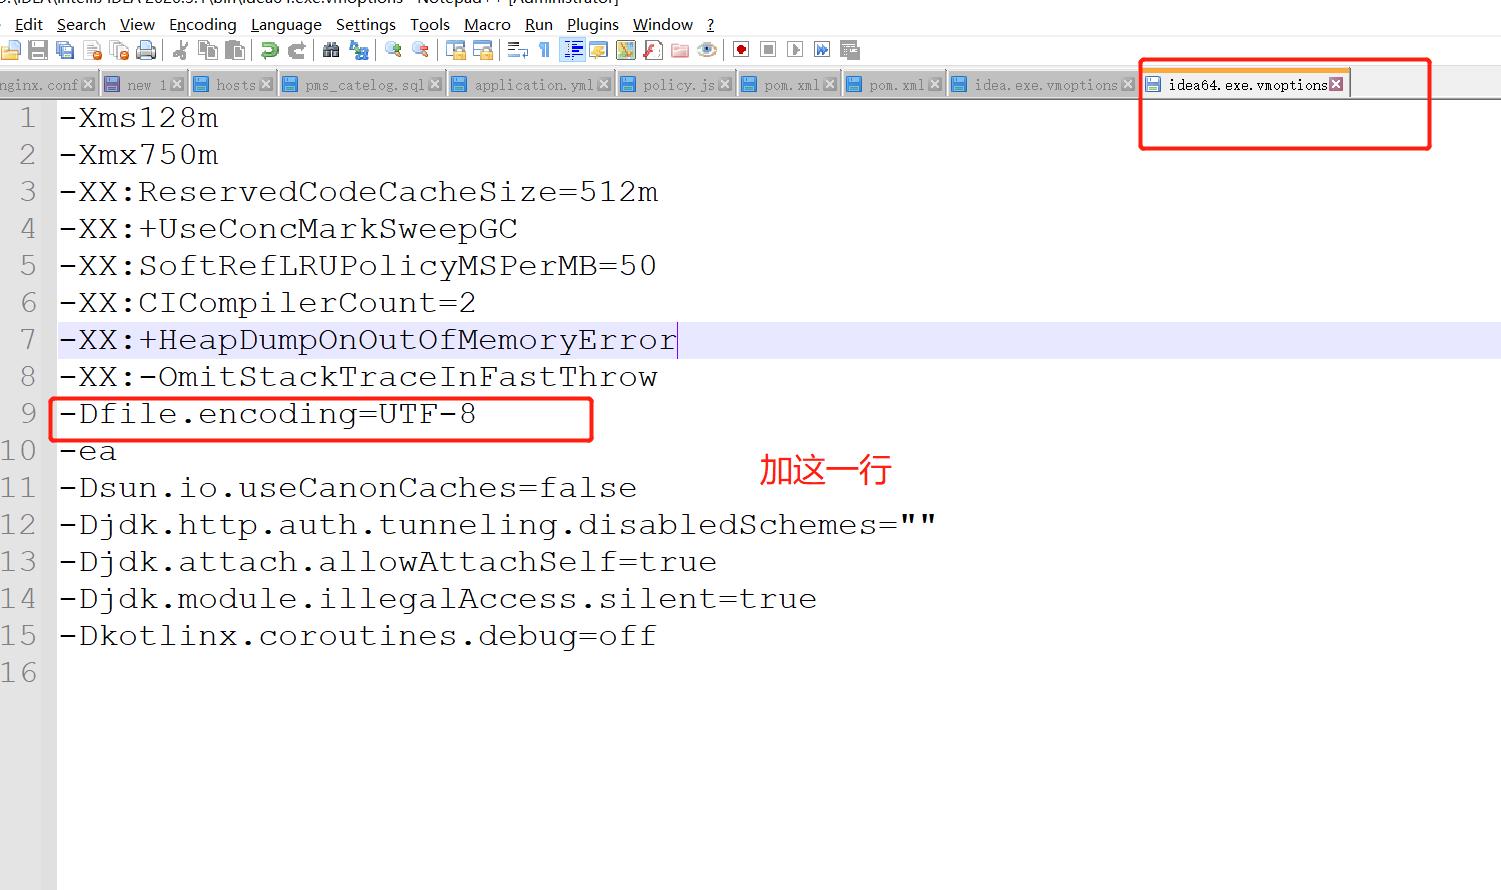Click the line -XX:ReservedCodeCacheSize=512m
Viewport: 1501px width, 890px height.
[358, 192]
